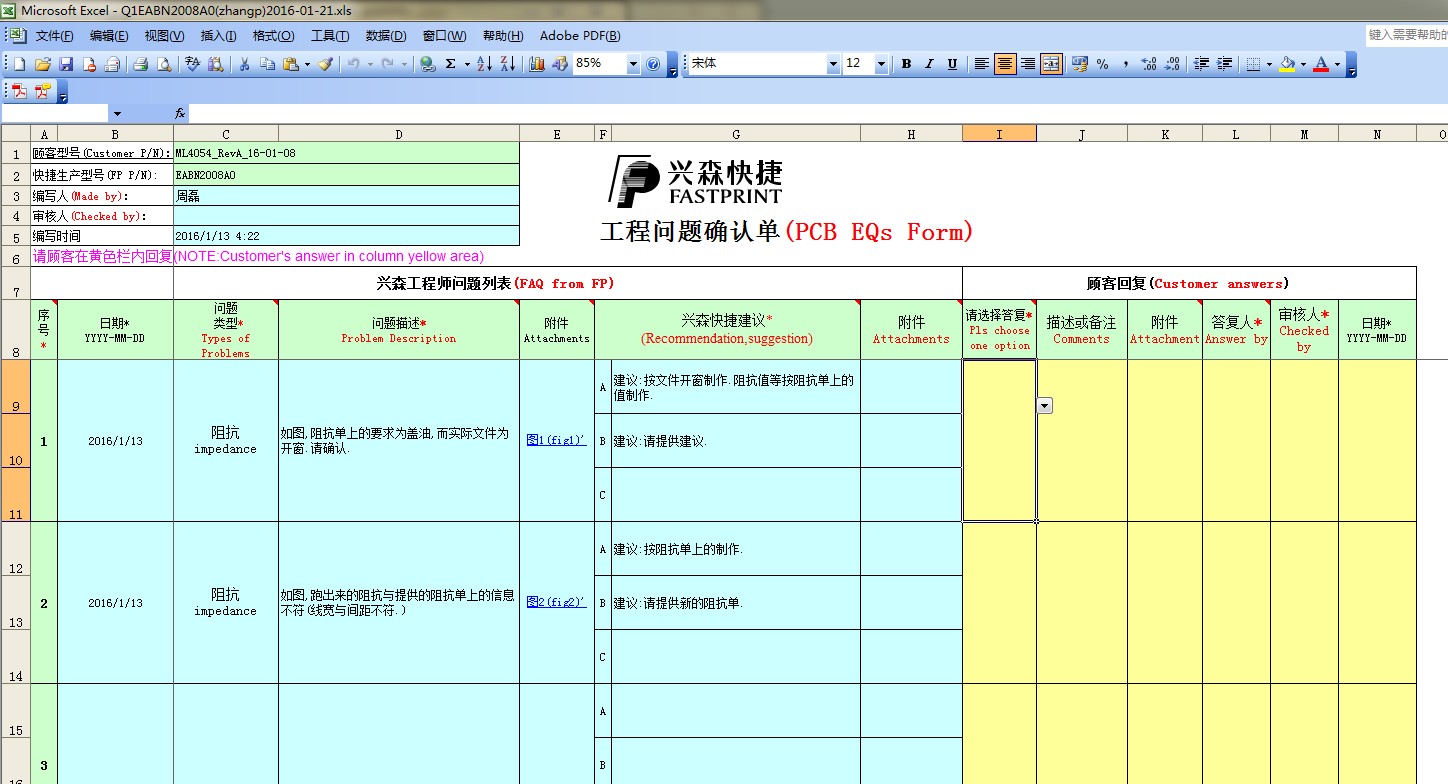Select column I header
Screen dimensions: 1448x784
tap(999, 134)
